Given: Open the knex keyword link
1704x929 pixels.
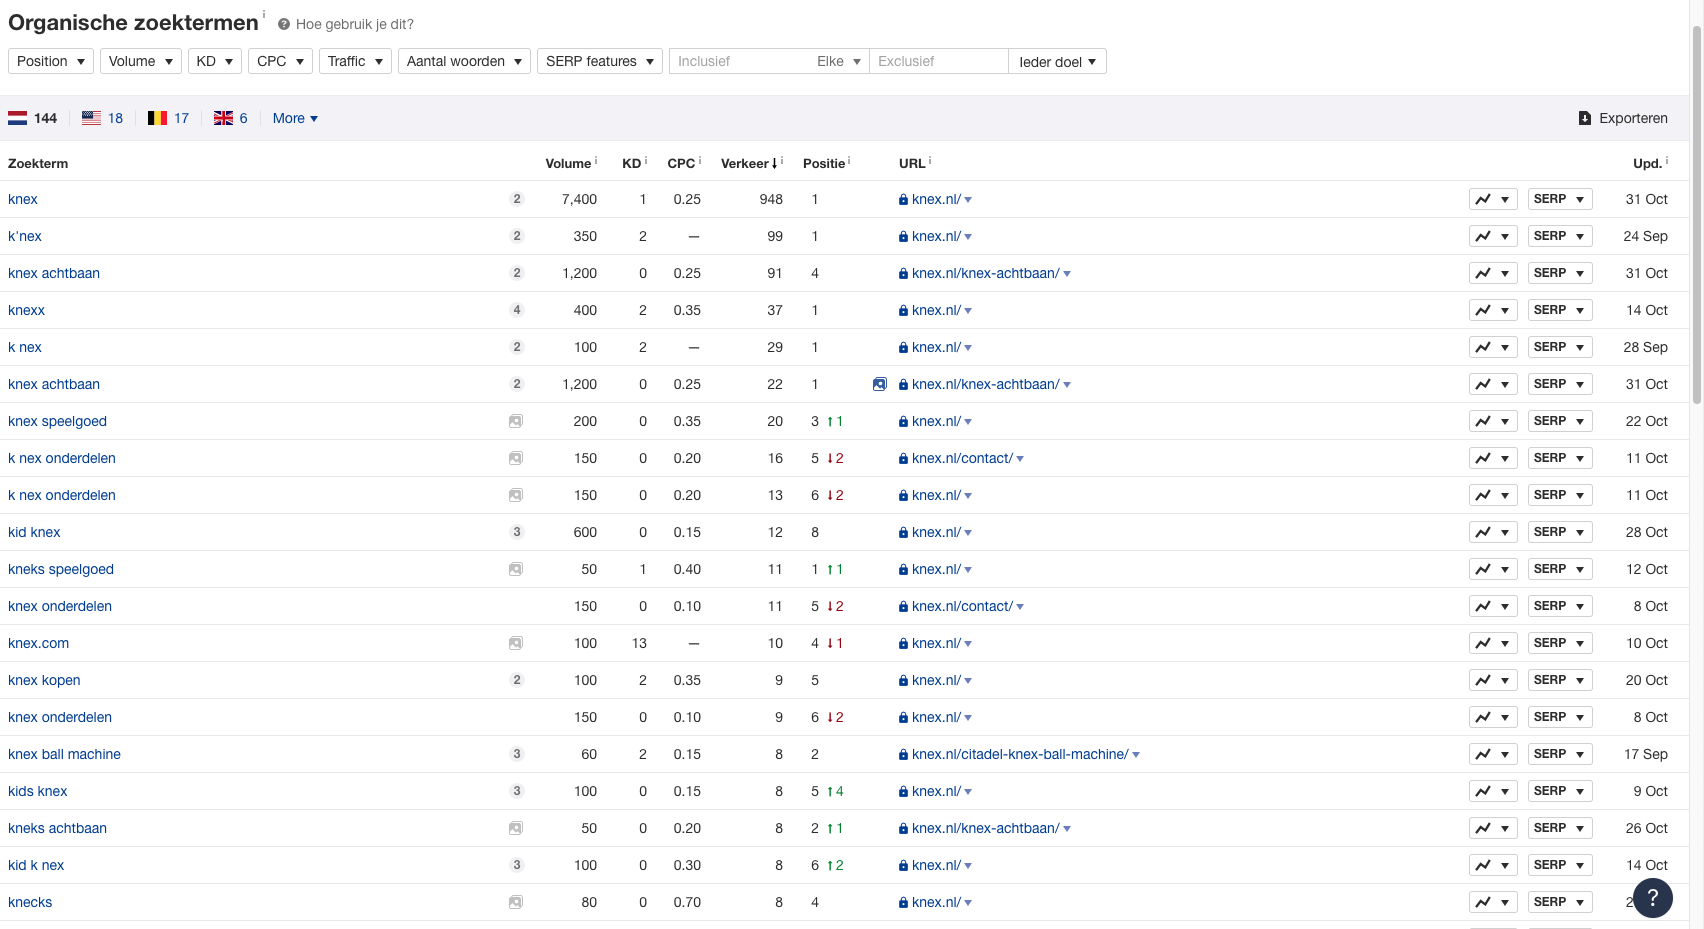Looking at the screenshot, I should click(23, 199).
